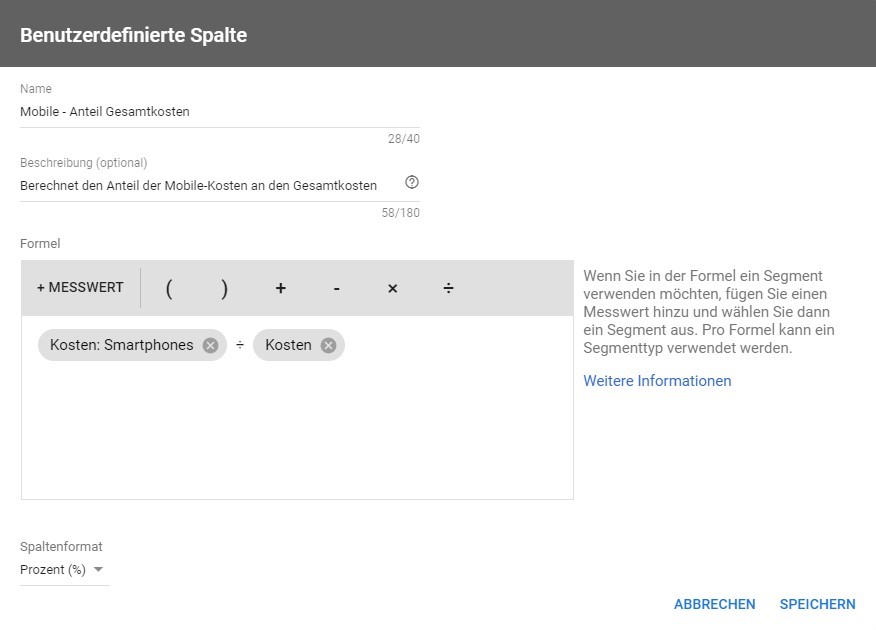Add a plus operator to formula

[280, 288]
